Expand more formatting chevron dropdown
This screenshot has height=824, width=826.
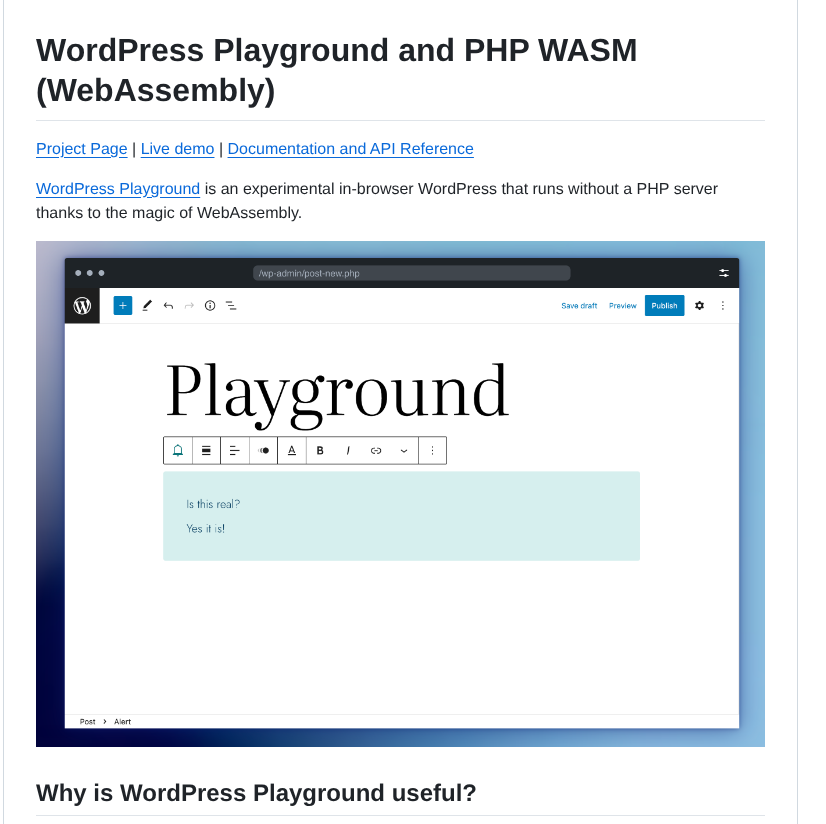tap(404, 450)
